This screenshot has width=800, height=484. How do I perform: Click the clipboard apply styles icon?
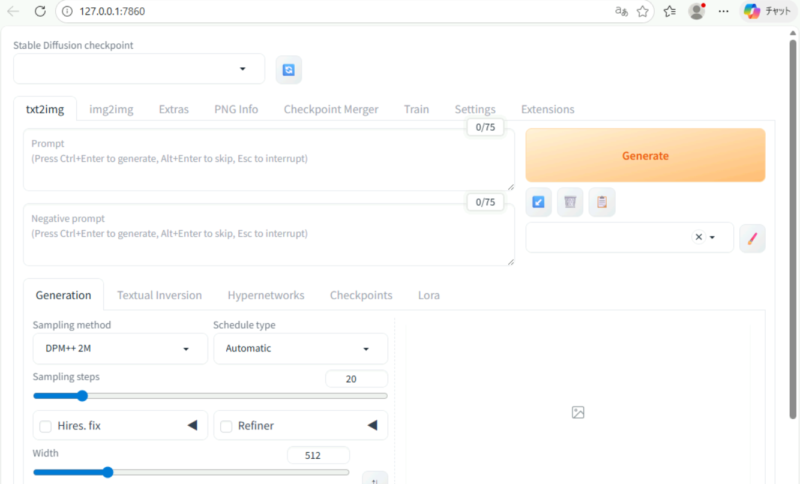click(601, 203)
